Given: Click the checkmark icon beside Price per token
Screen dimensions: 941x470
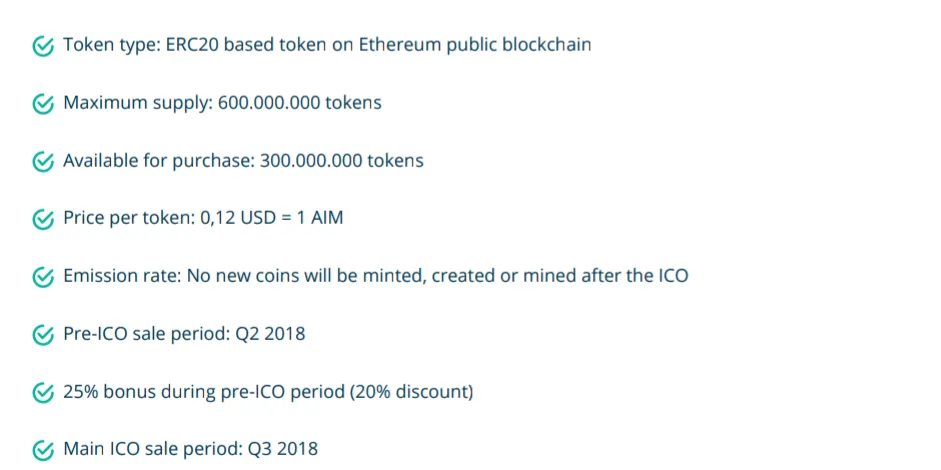Looking at the screenshot, I should (43, 219).
